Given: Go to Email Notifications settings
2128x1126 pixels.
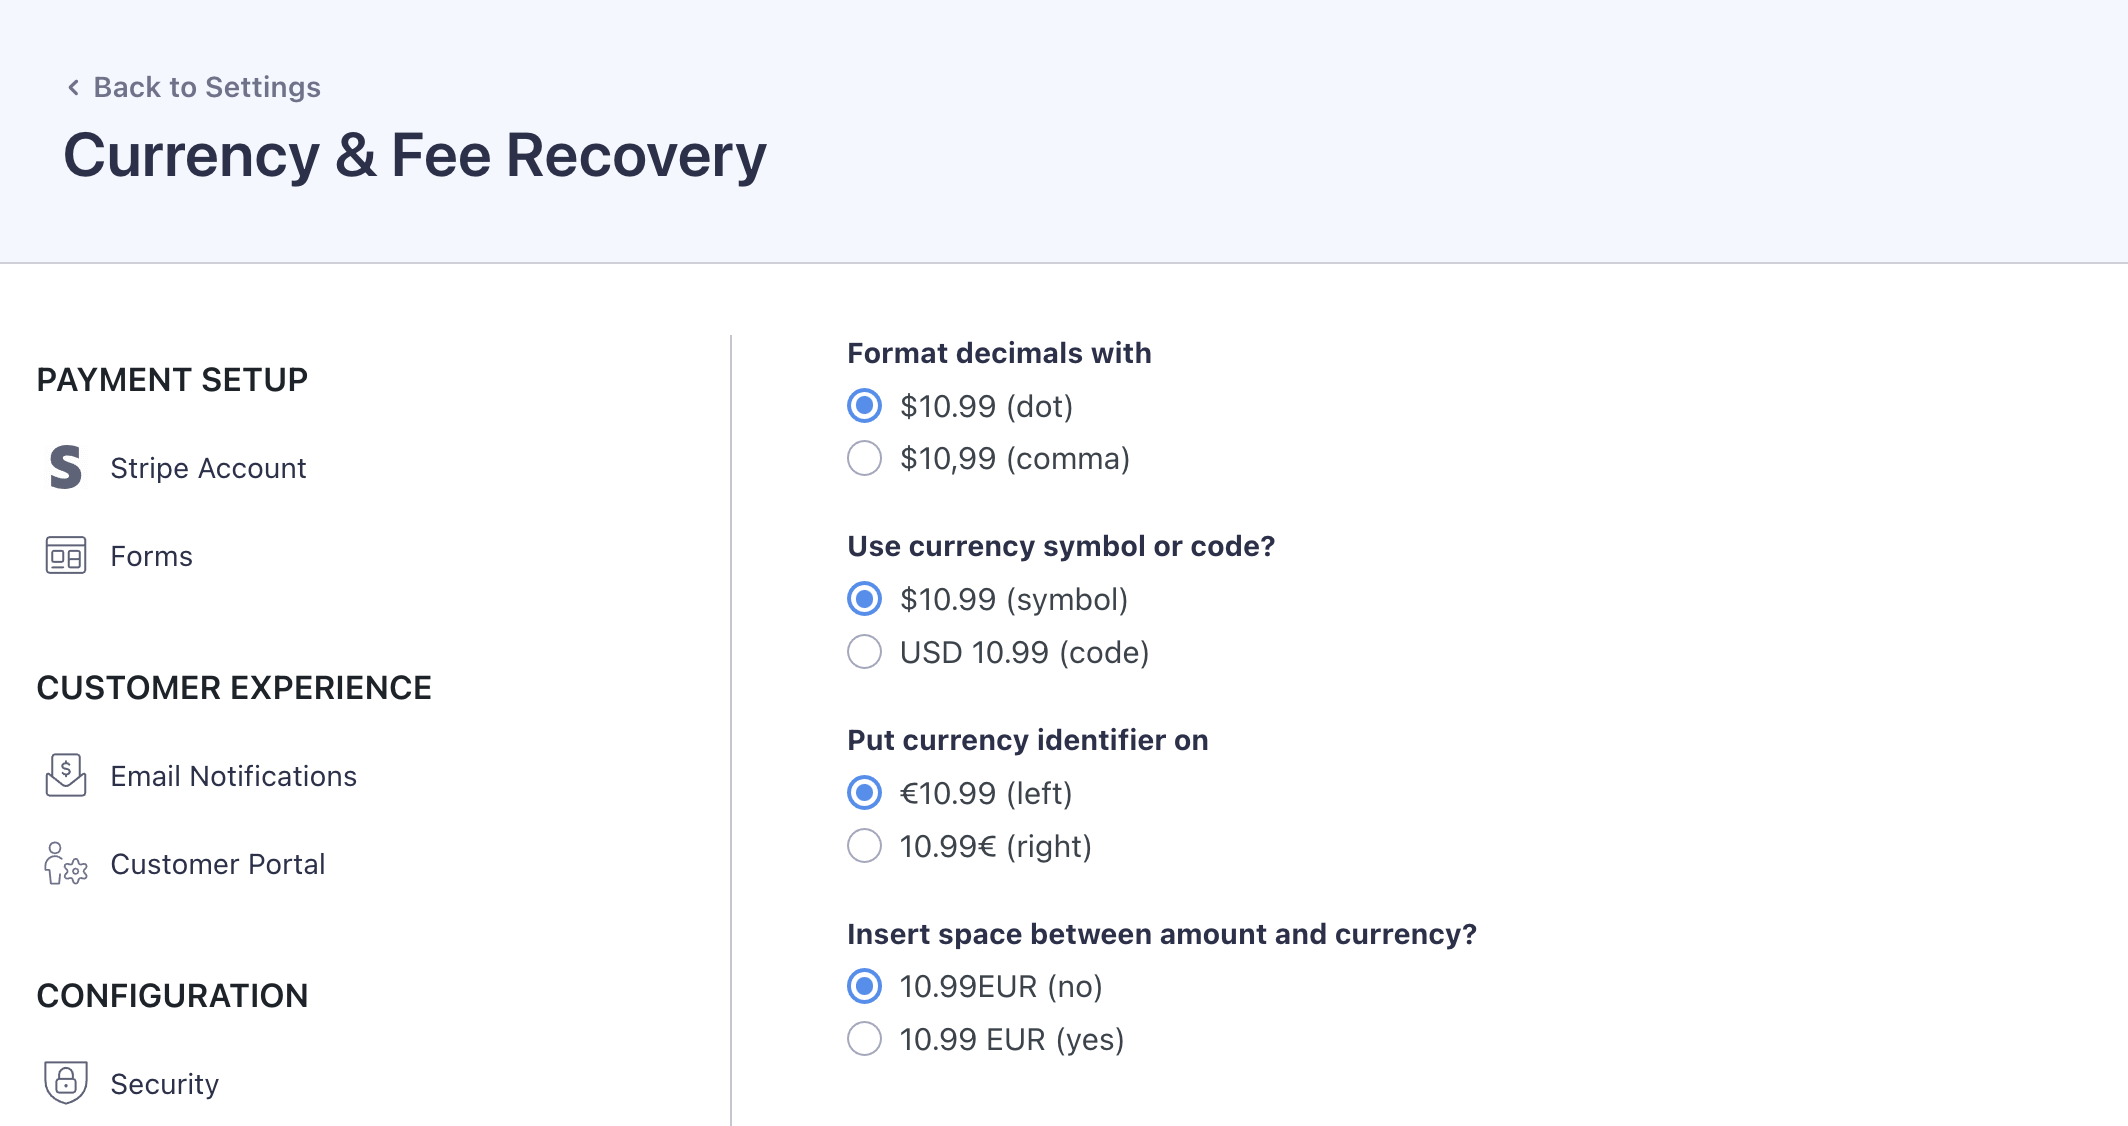Looking at the screenshot, I should point(233,776).
